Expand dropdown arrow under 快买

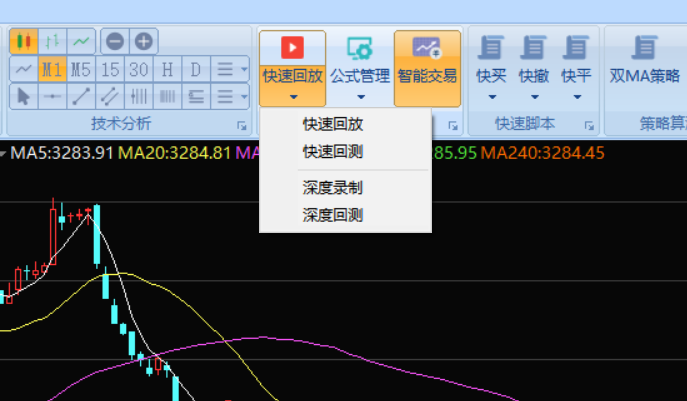point(492,97)
